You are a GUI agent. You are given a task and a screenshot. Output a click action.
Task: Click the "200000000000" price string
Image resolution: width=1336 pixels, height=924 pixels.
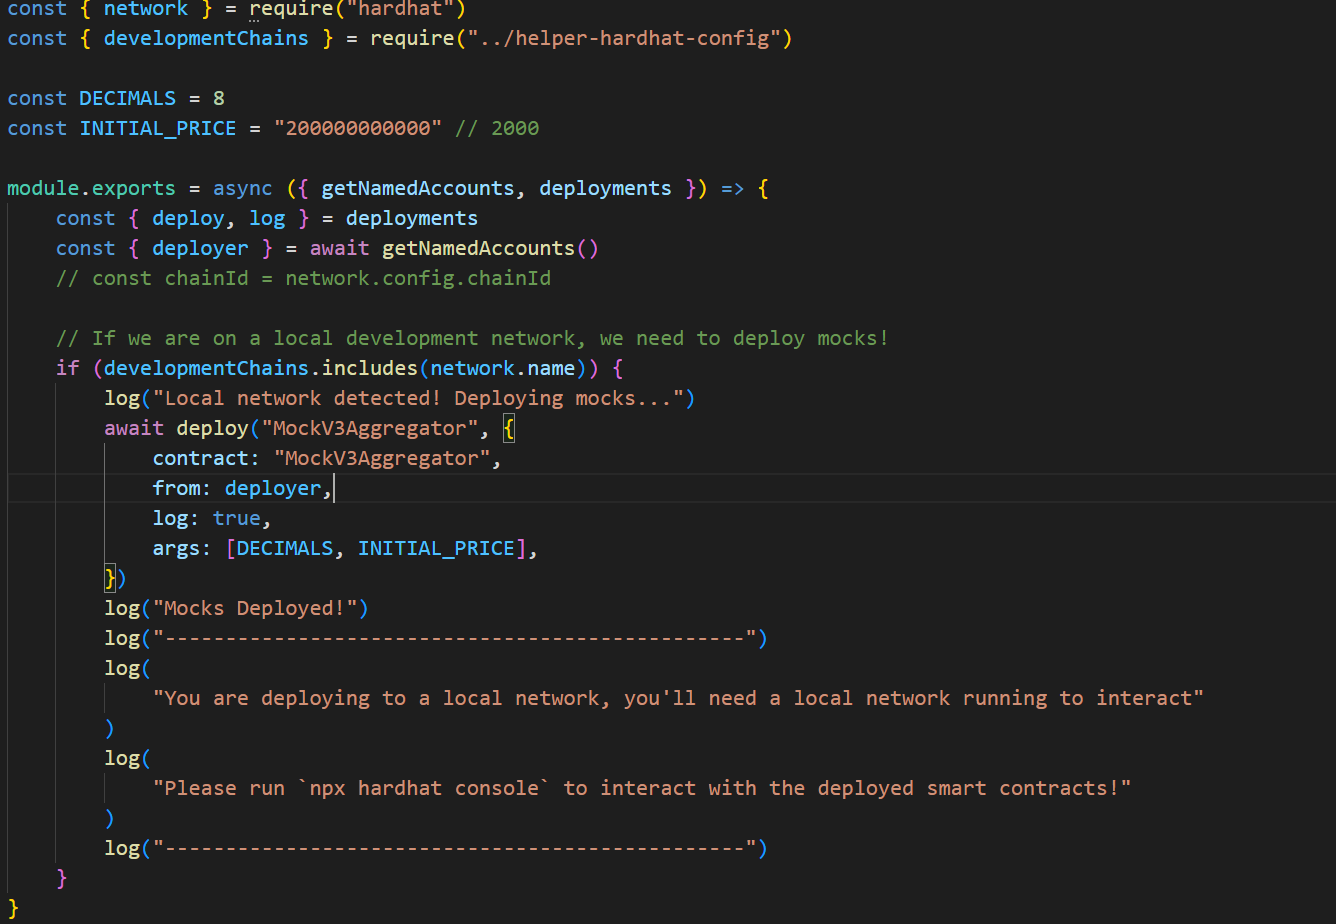357,129
